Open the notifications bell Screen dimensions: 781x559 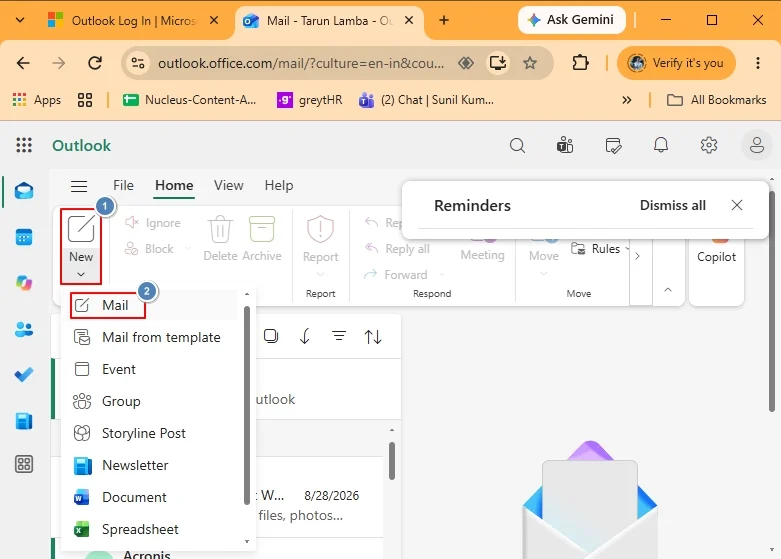661,145
